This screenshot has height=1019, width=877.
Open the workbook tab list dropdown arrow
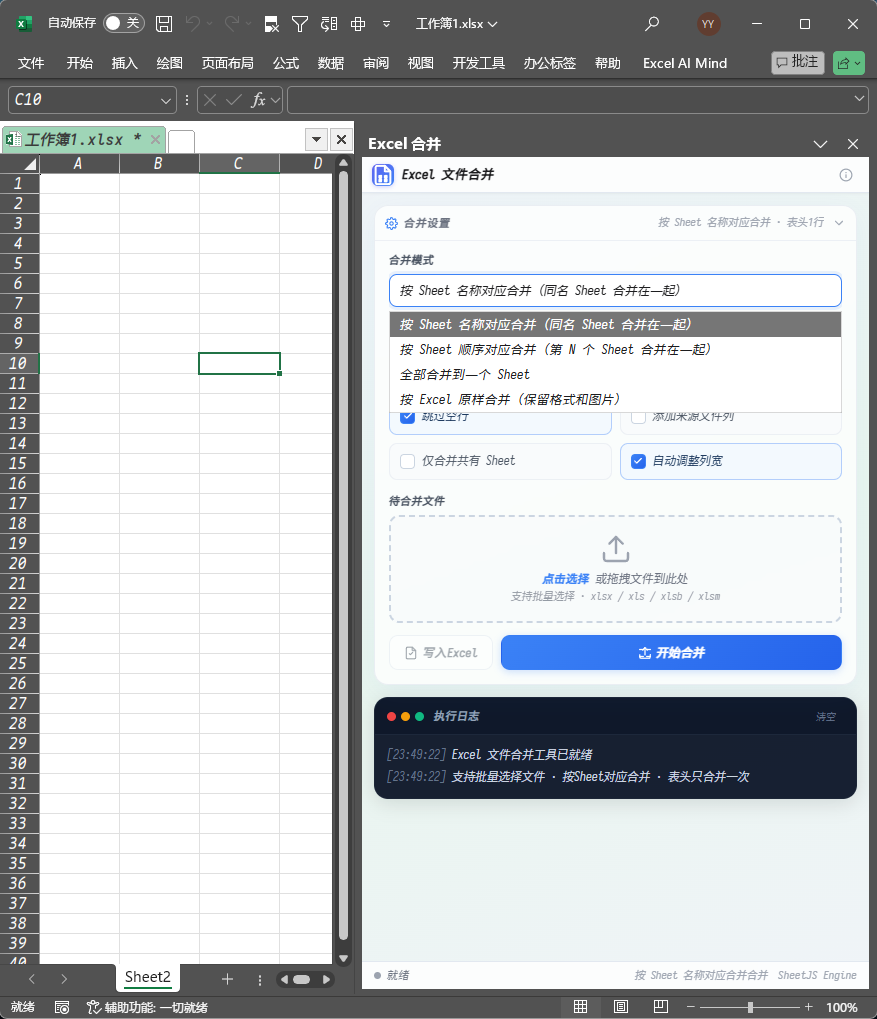(317, 139)
